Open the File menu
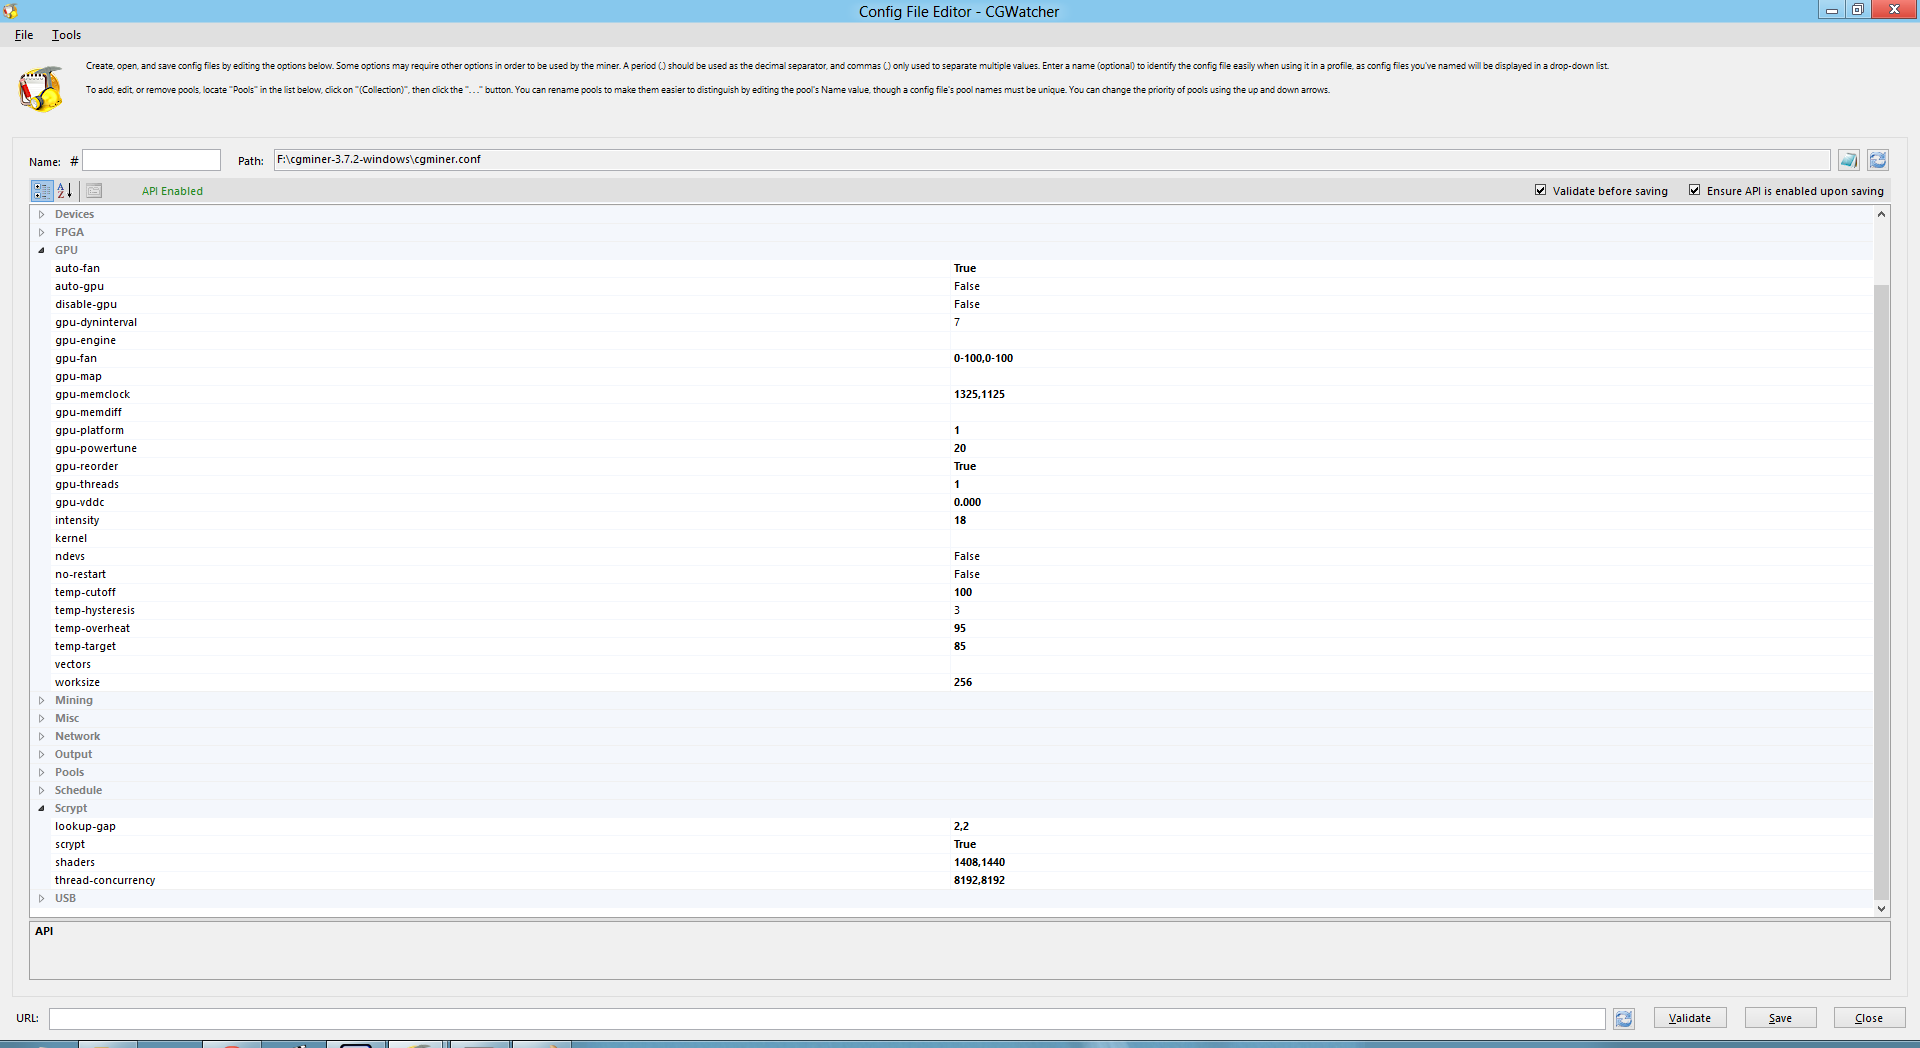This screenshot has height=1048, width=1920. pyautogui.click(x=24, y=35)
